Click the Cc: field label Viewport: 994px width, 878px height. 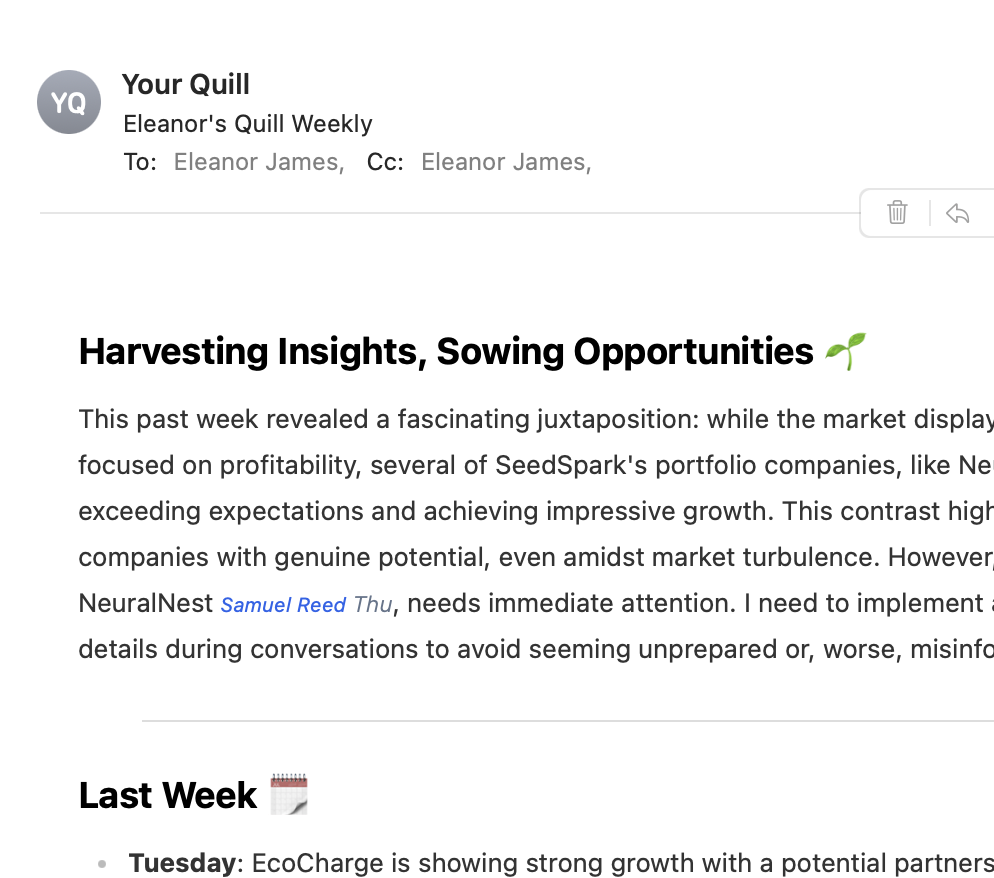pos(385,162)
